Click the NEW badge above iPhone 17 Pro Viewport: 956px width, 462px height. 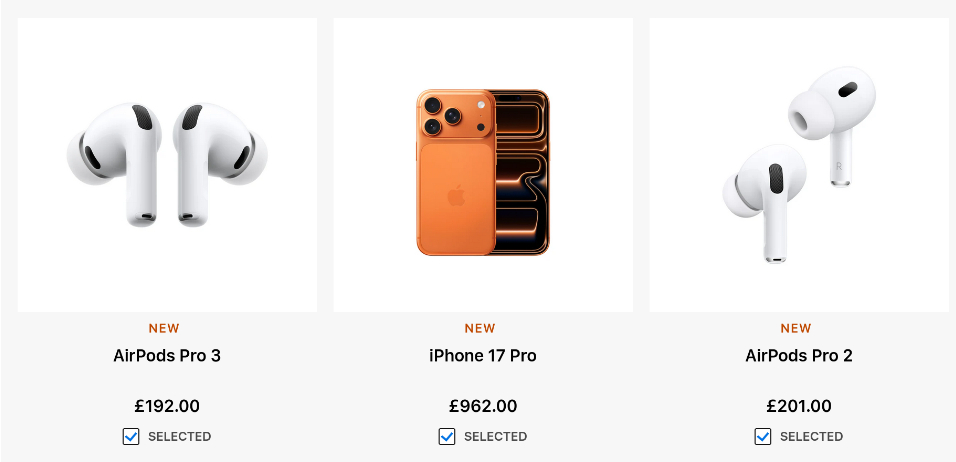tap(480, 328)
